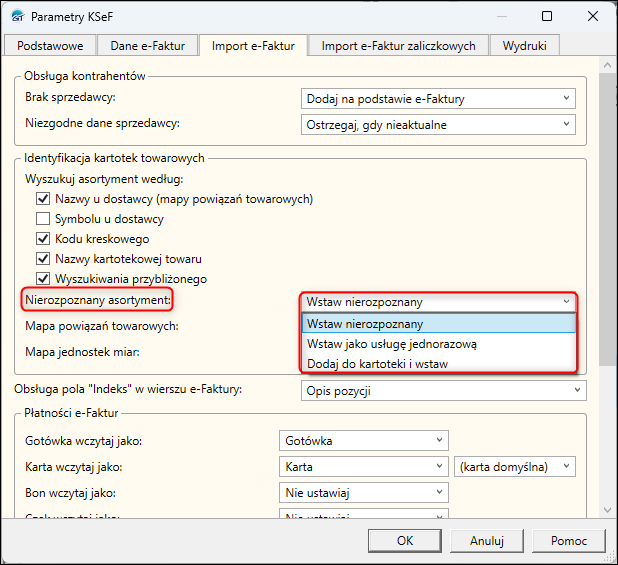Toggle Wyszukiwania przybliżonego checkbox
This screenshot has height=565, width=618.
coord(43,278)
